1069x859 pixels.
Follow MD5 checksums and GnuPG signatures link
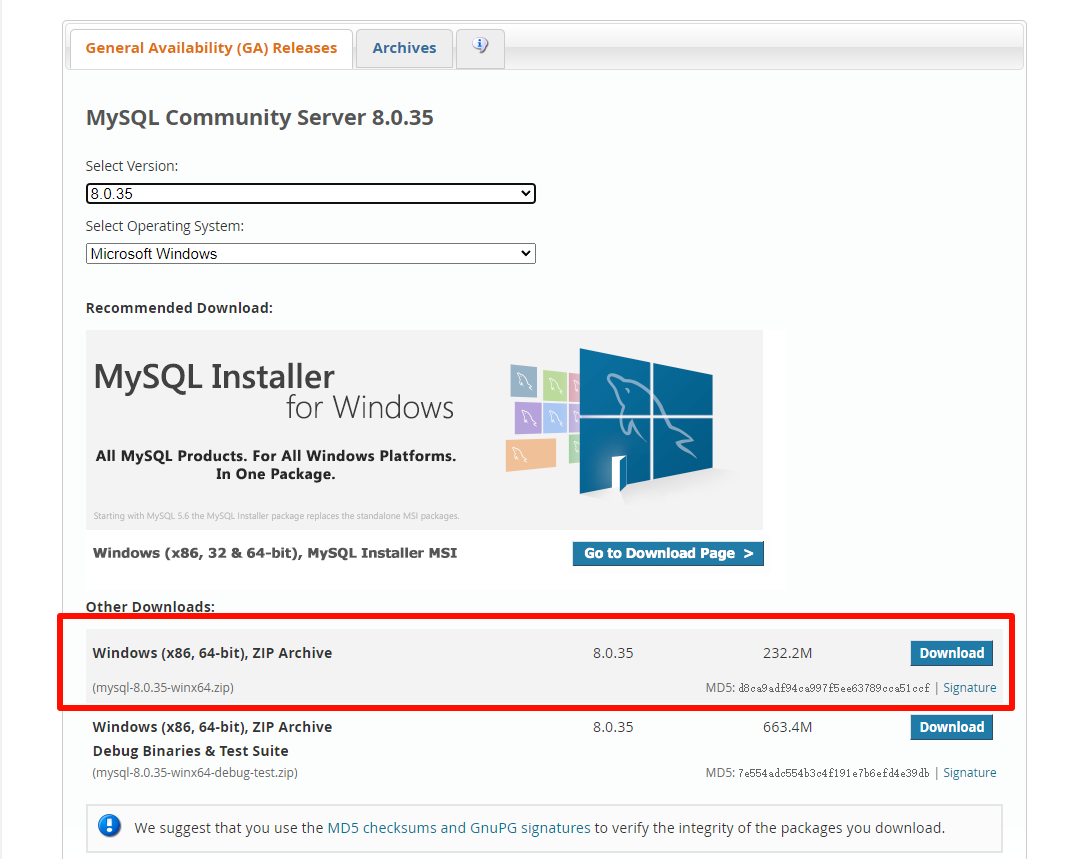point(459,828)
